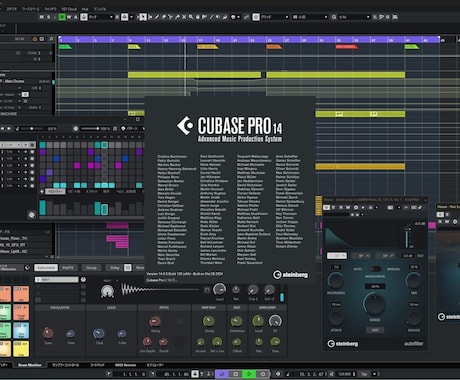Open the automation mode dropdown in toolbar
Screen dimensions: 460x380
tap(101, 17)
